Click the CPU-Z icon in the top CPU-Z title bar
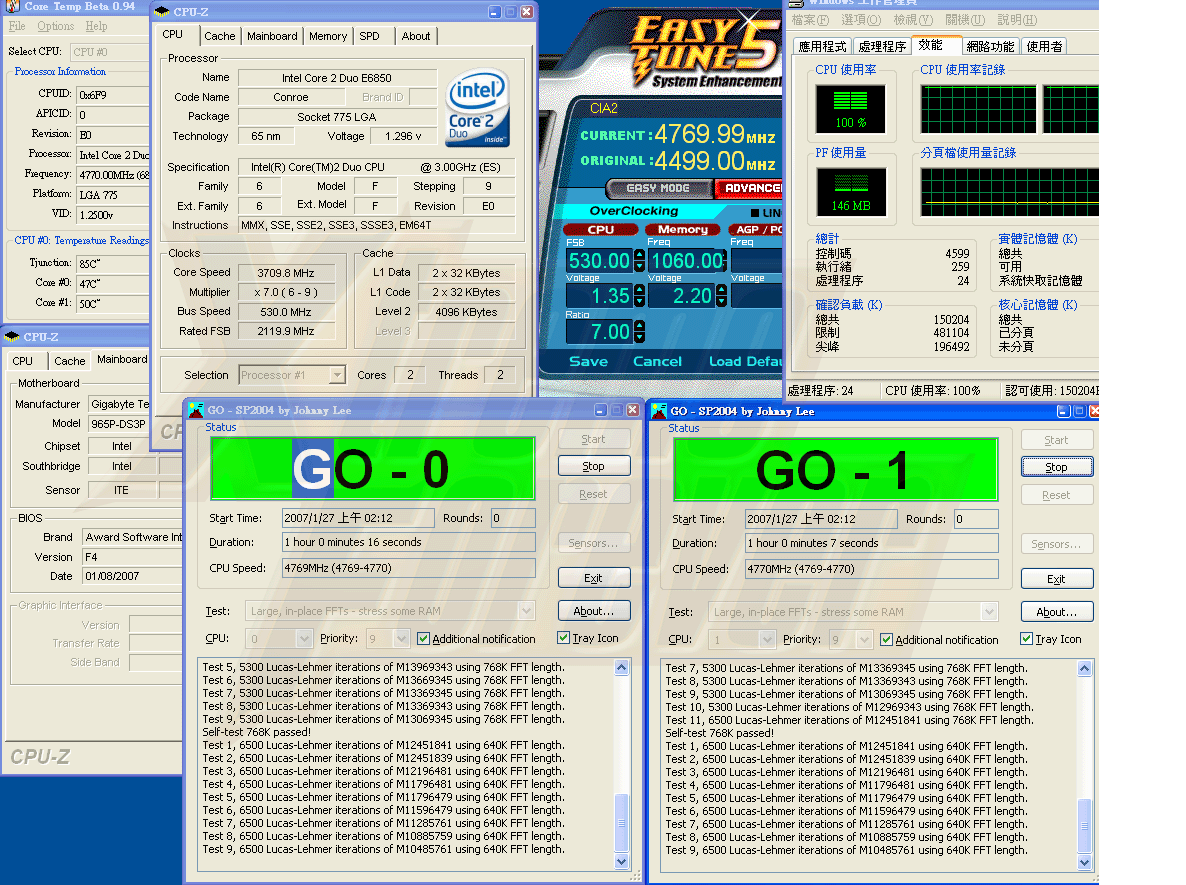The image size is (1186, 885). (x=162, y=11)
